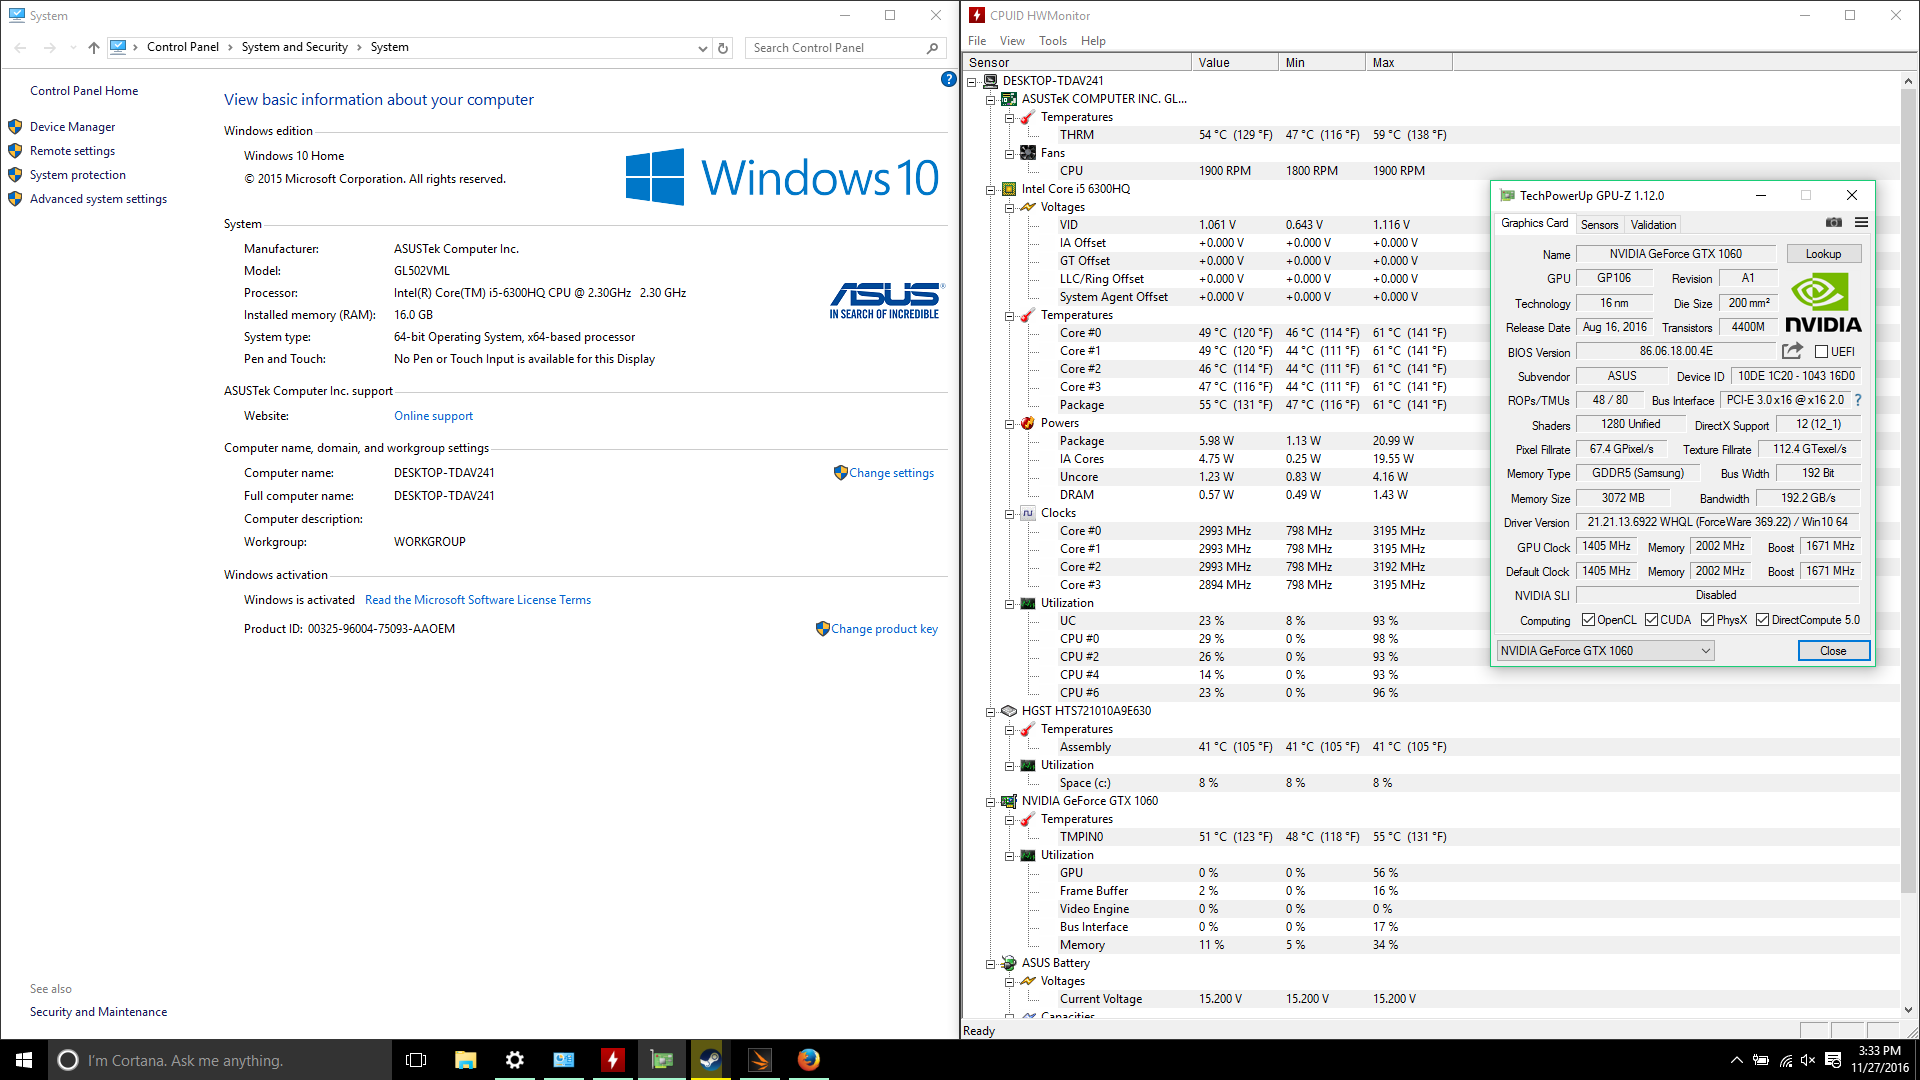The width and height of the screenshot is (1920, 1080).
Task: Collapse the ASUSTeK COMPUTER INC. node
Action: pos(990,100)
